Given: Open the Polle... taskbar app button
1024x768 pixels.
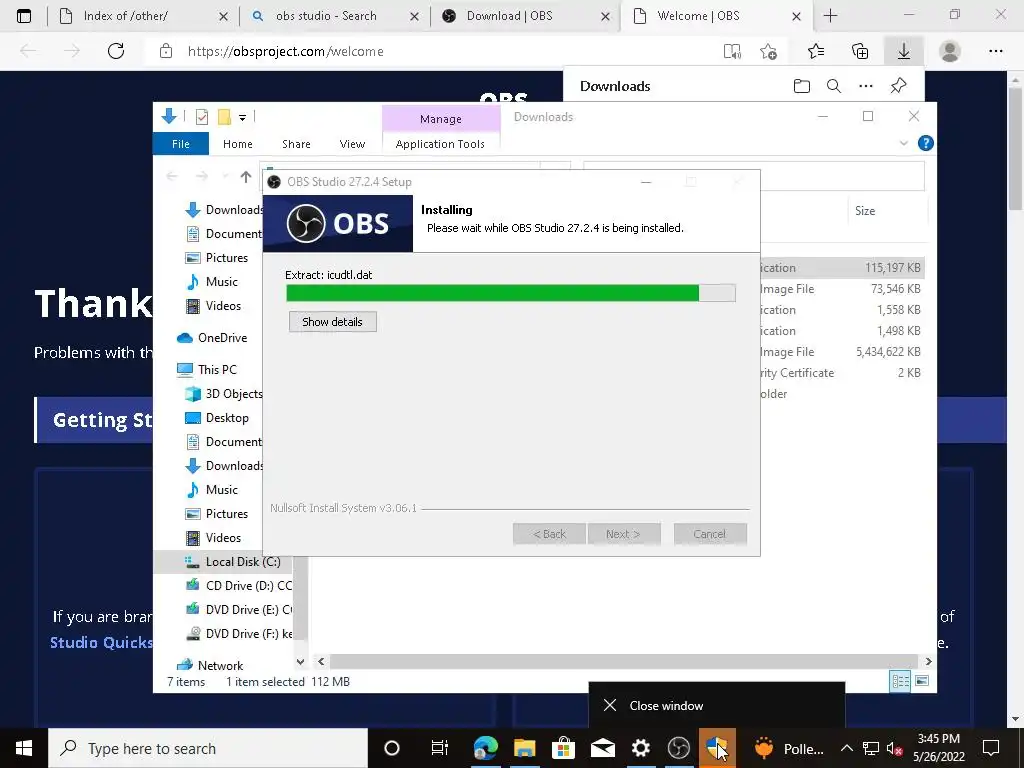Looking at the screenshot, I should [x=788, y=748].
